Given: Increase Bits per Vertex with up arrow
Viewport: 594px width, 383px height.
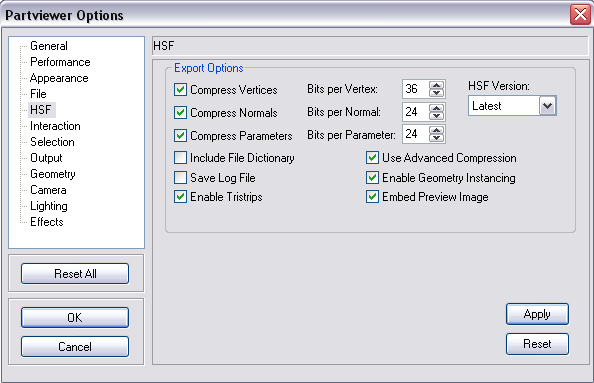Looking at the screenshot, I should [x=436, y=85].
